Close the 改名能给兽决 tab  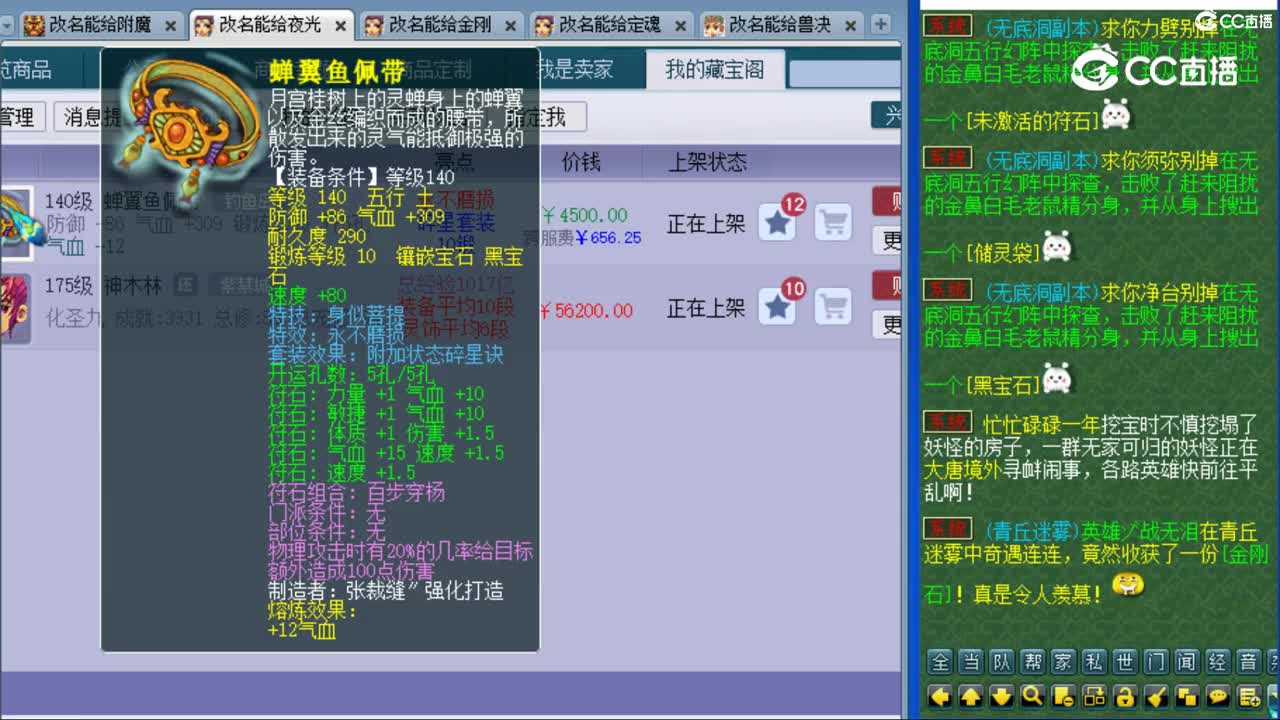[850, 26]
